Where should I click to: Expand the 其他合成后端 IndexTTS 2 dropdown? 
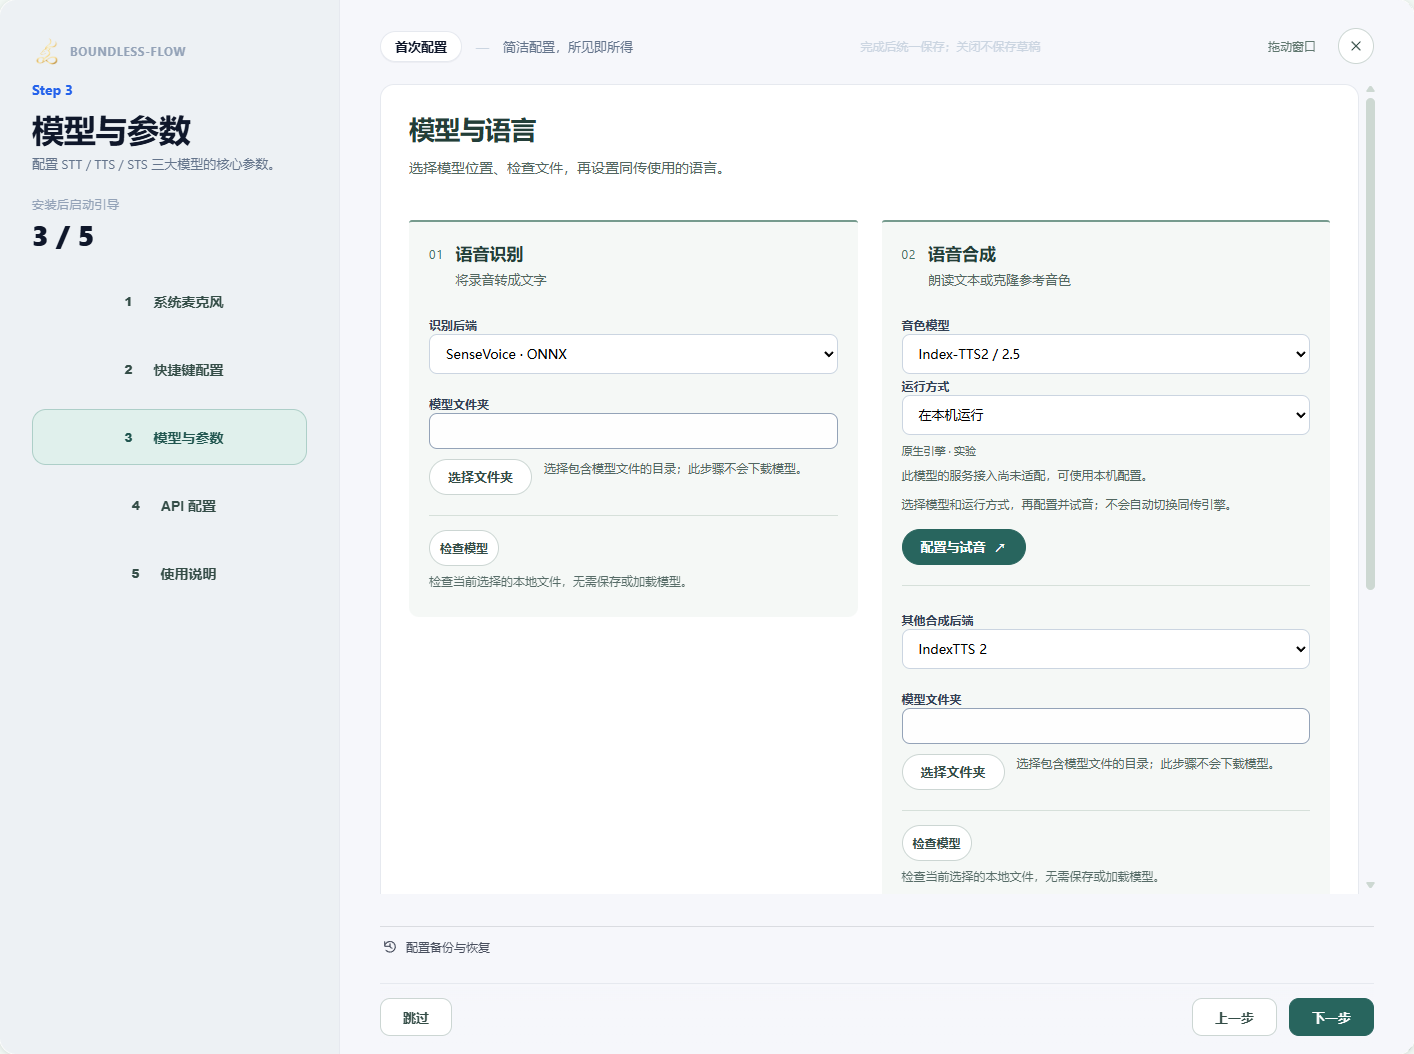click(x=1105, y=649)
